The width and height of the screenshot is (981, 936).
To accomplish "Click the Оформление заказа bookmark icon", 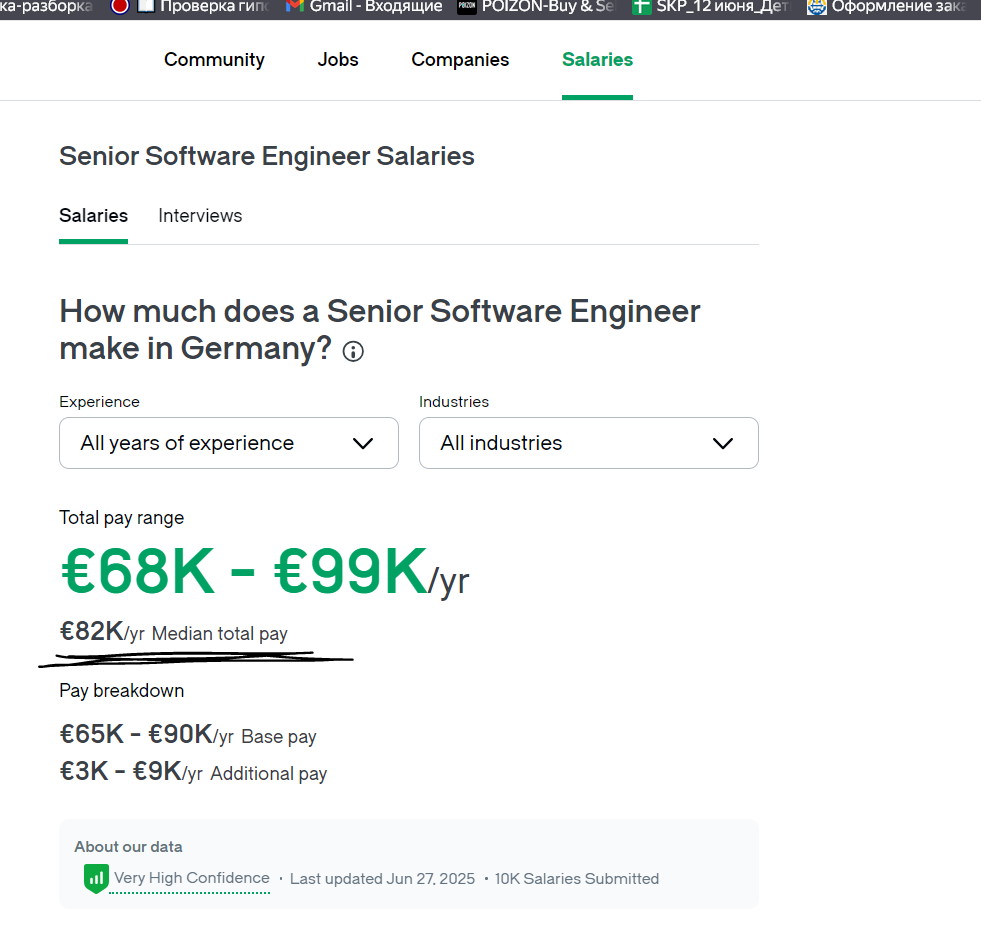I will click(x=817, y=6).
